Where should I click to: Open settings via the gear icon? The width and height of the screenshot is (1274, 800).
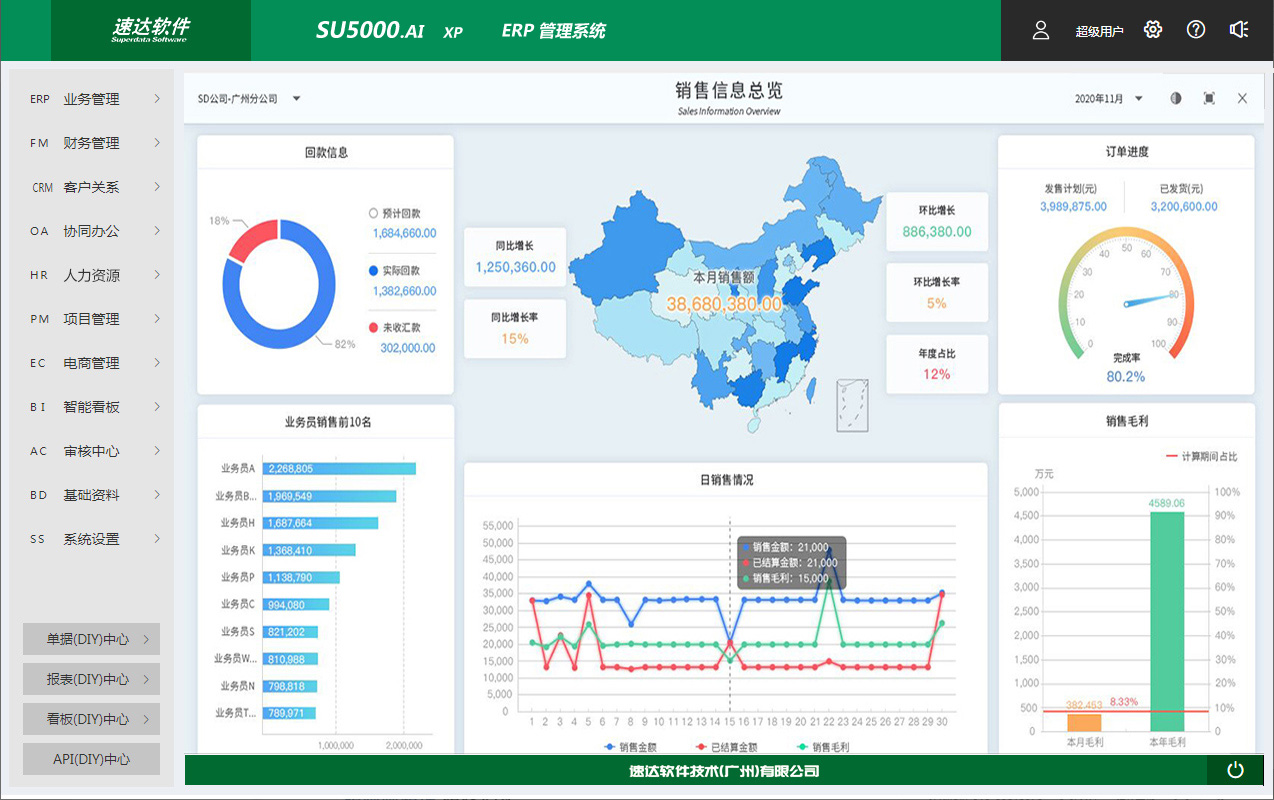pos(1153,30)
